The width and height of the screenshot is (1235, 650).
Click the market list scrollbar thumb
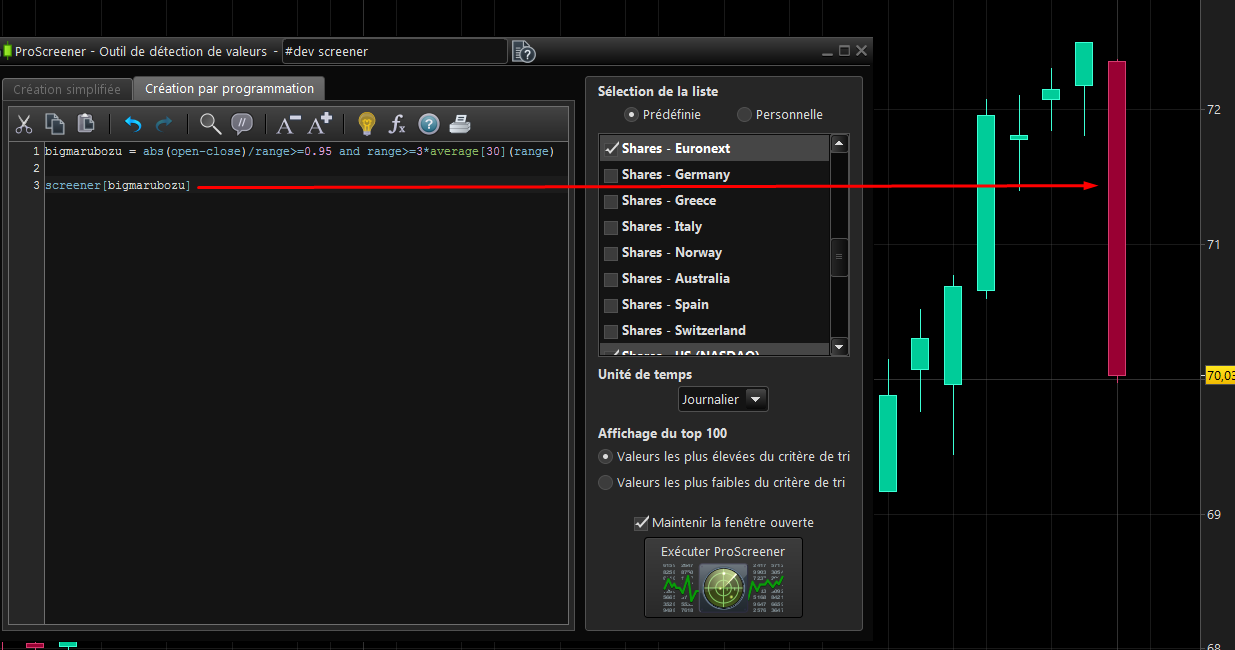coord(839,256)
